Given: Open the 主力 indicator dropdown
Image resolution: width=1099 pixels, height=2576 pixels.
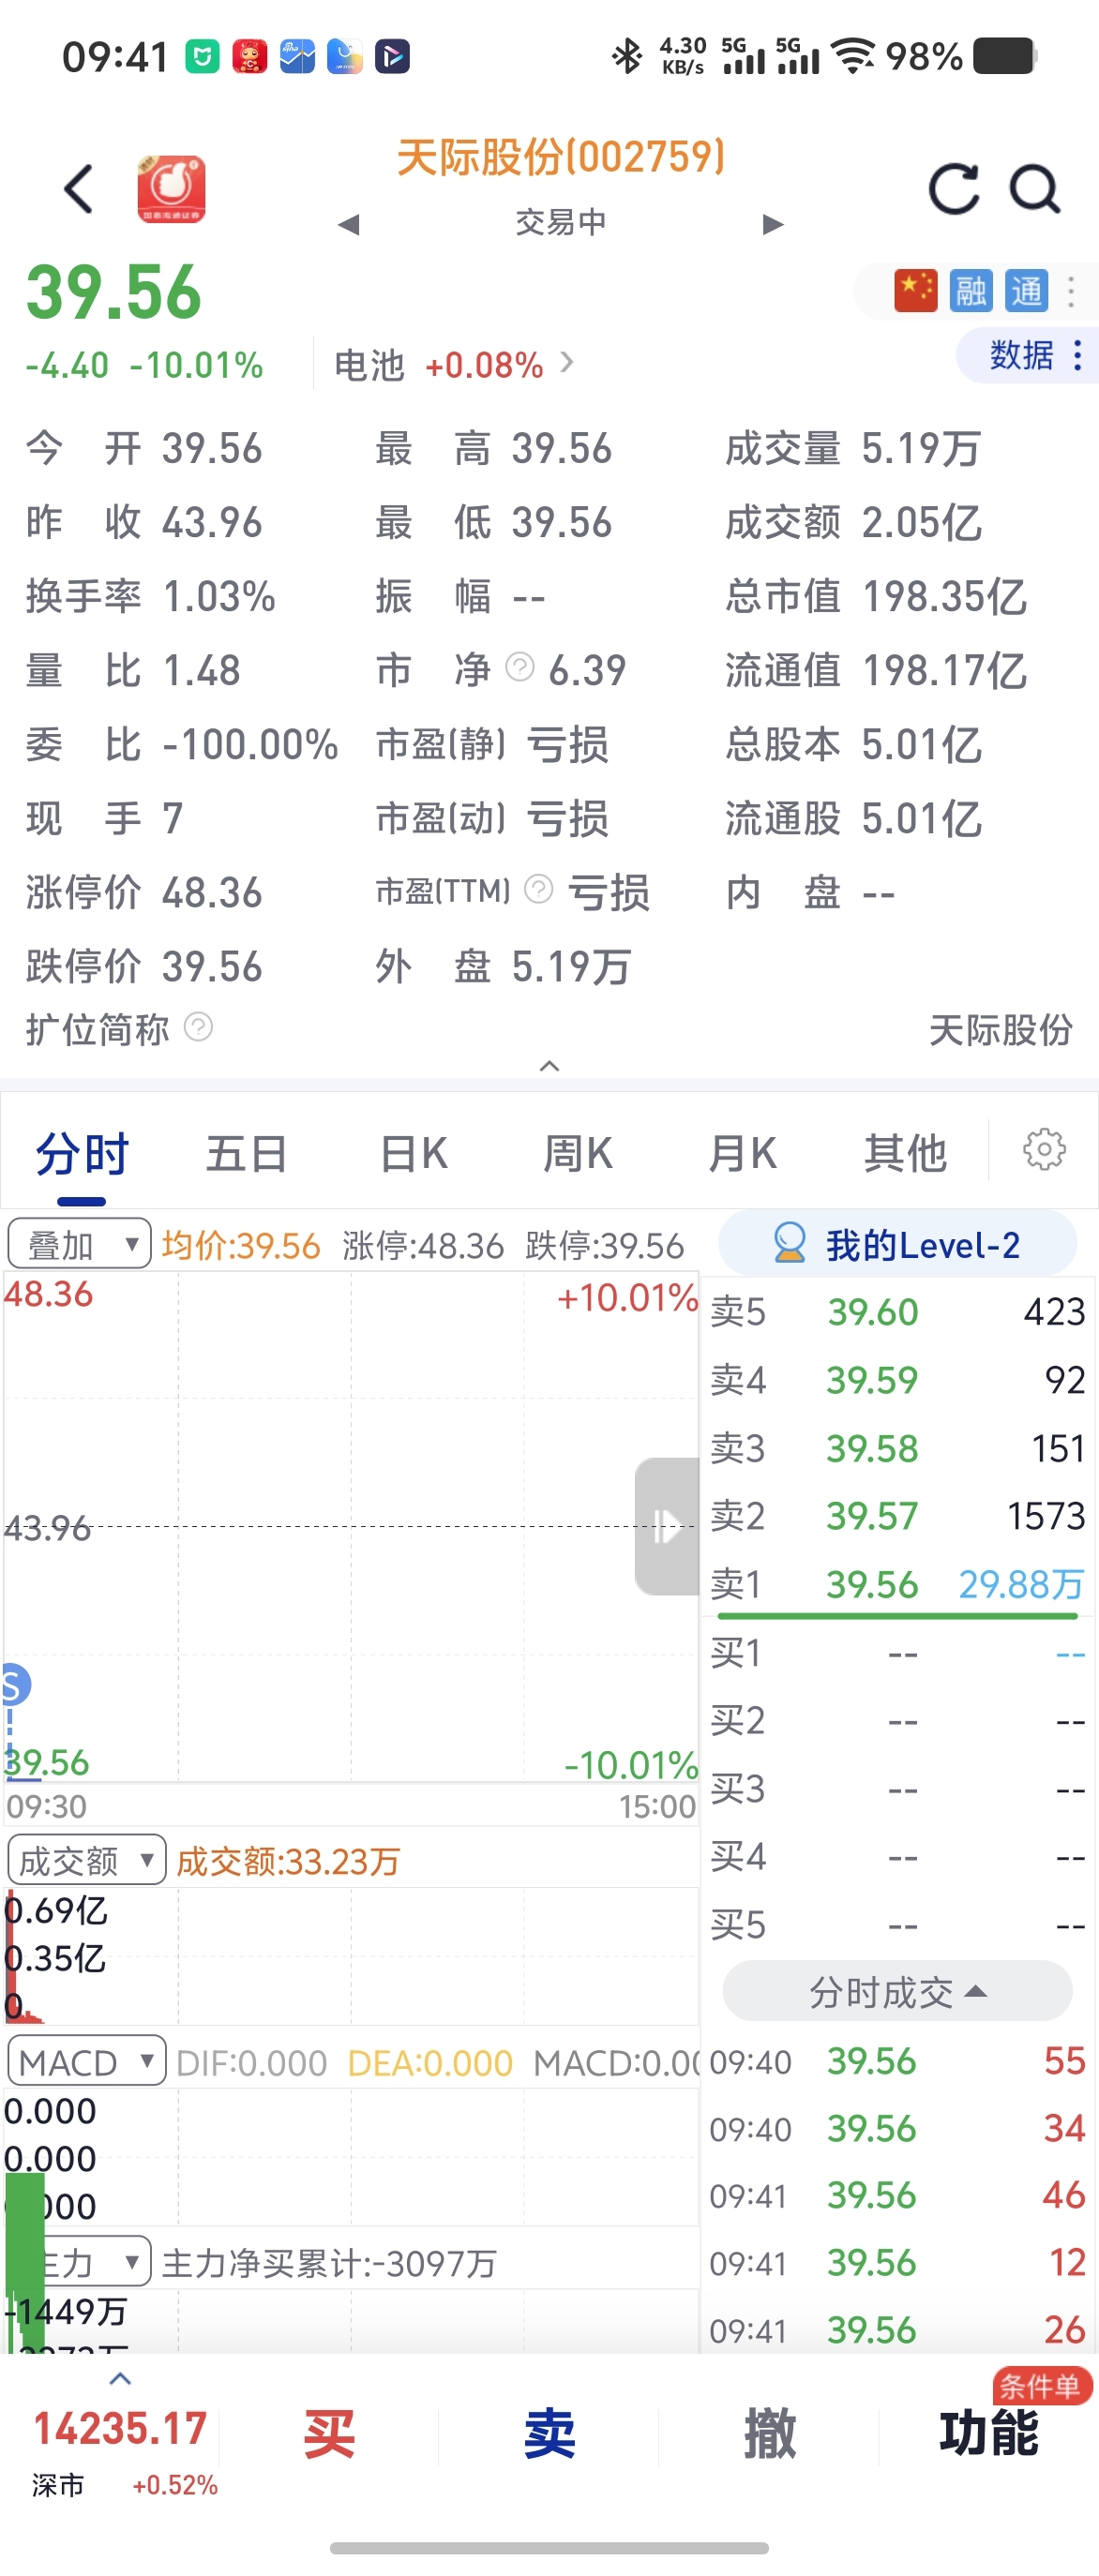Looking at the screenshot, I should (x=79, y=2262).
